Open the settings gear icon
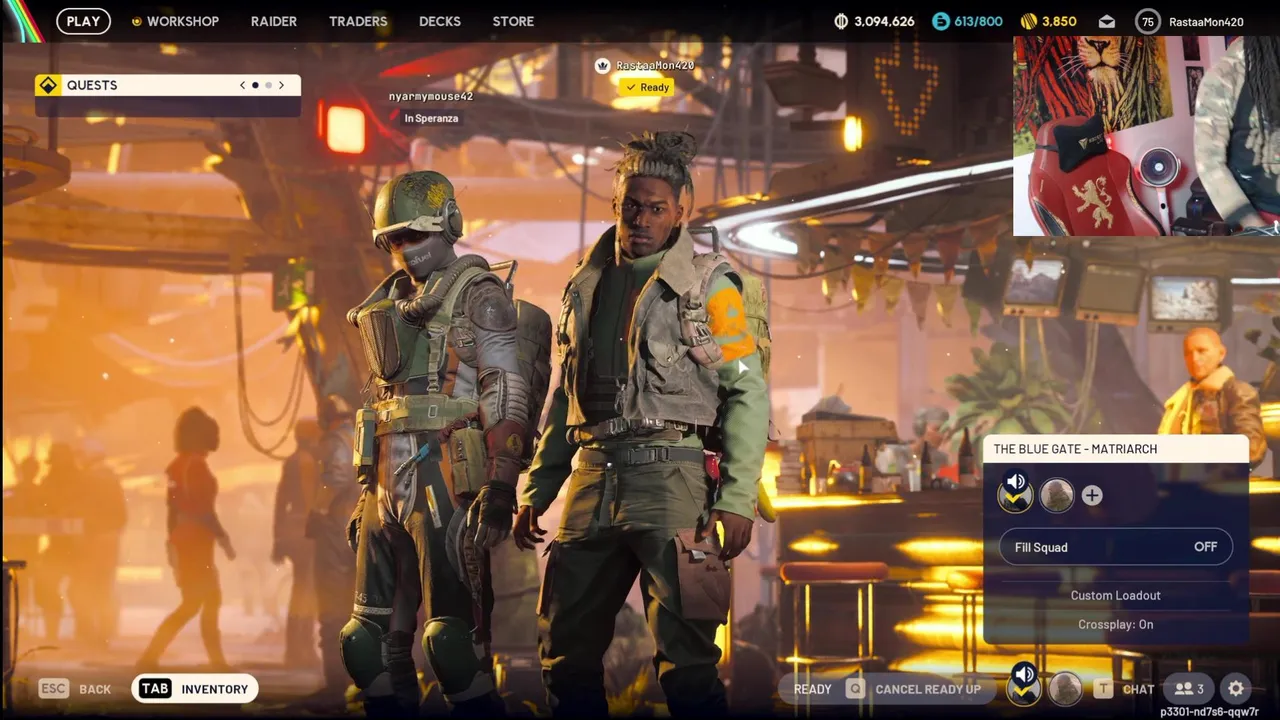Image resolution: width=1280 pixels, height=720 pixels. point(1236,689)
